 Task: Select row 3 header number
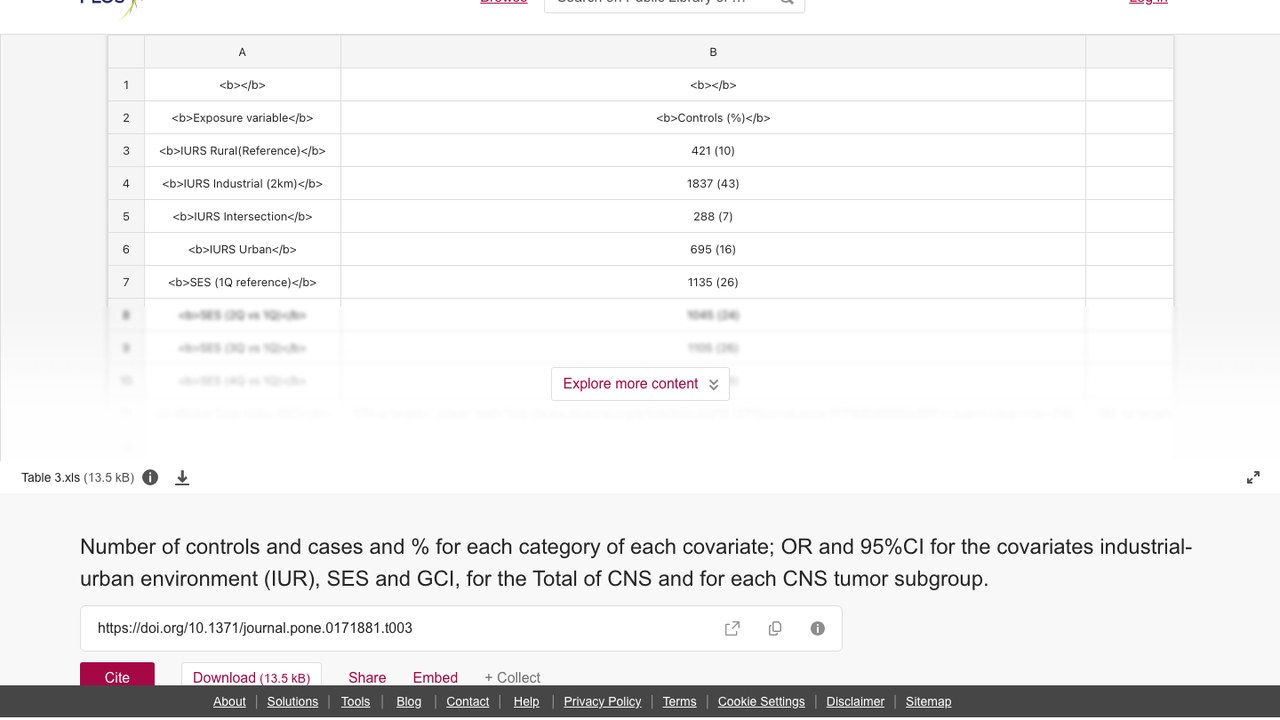[x=126, y=151]
